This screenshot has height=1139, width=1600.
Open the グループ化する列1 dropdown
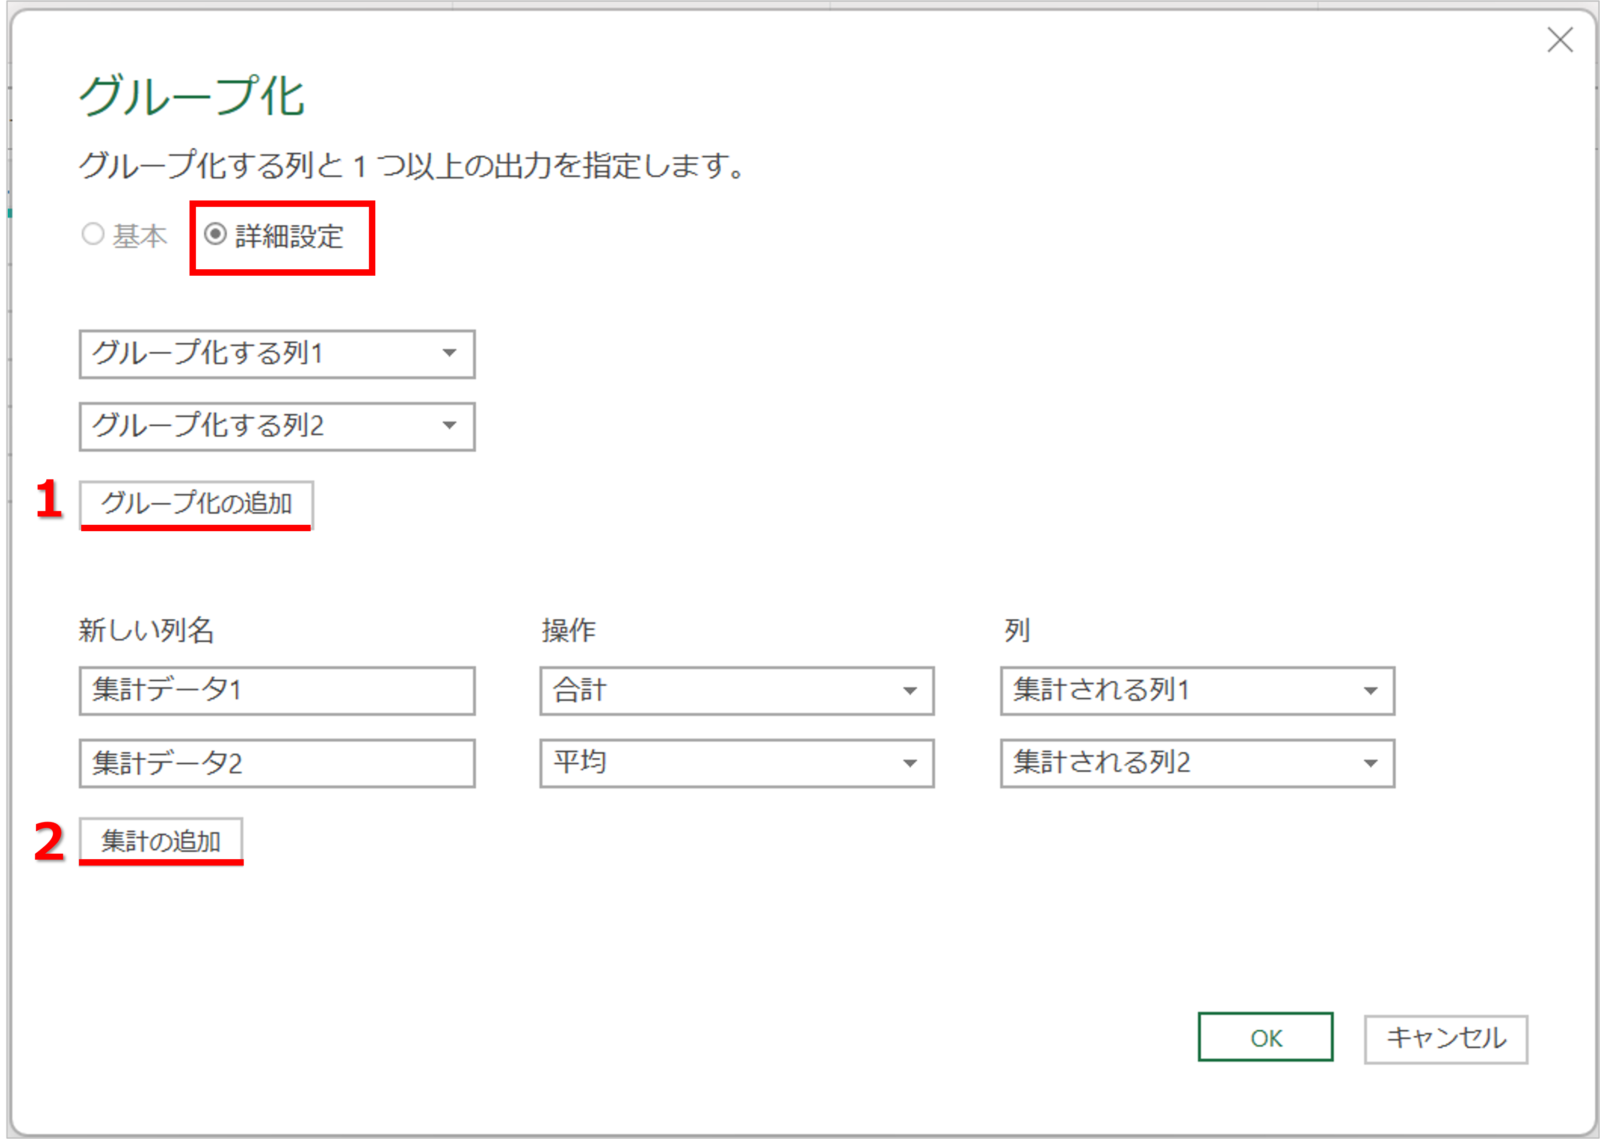[277, 354]
